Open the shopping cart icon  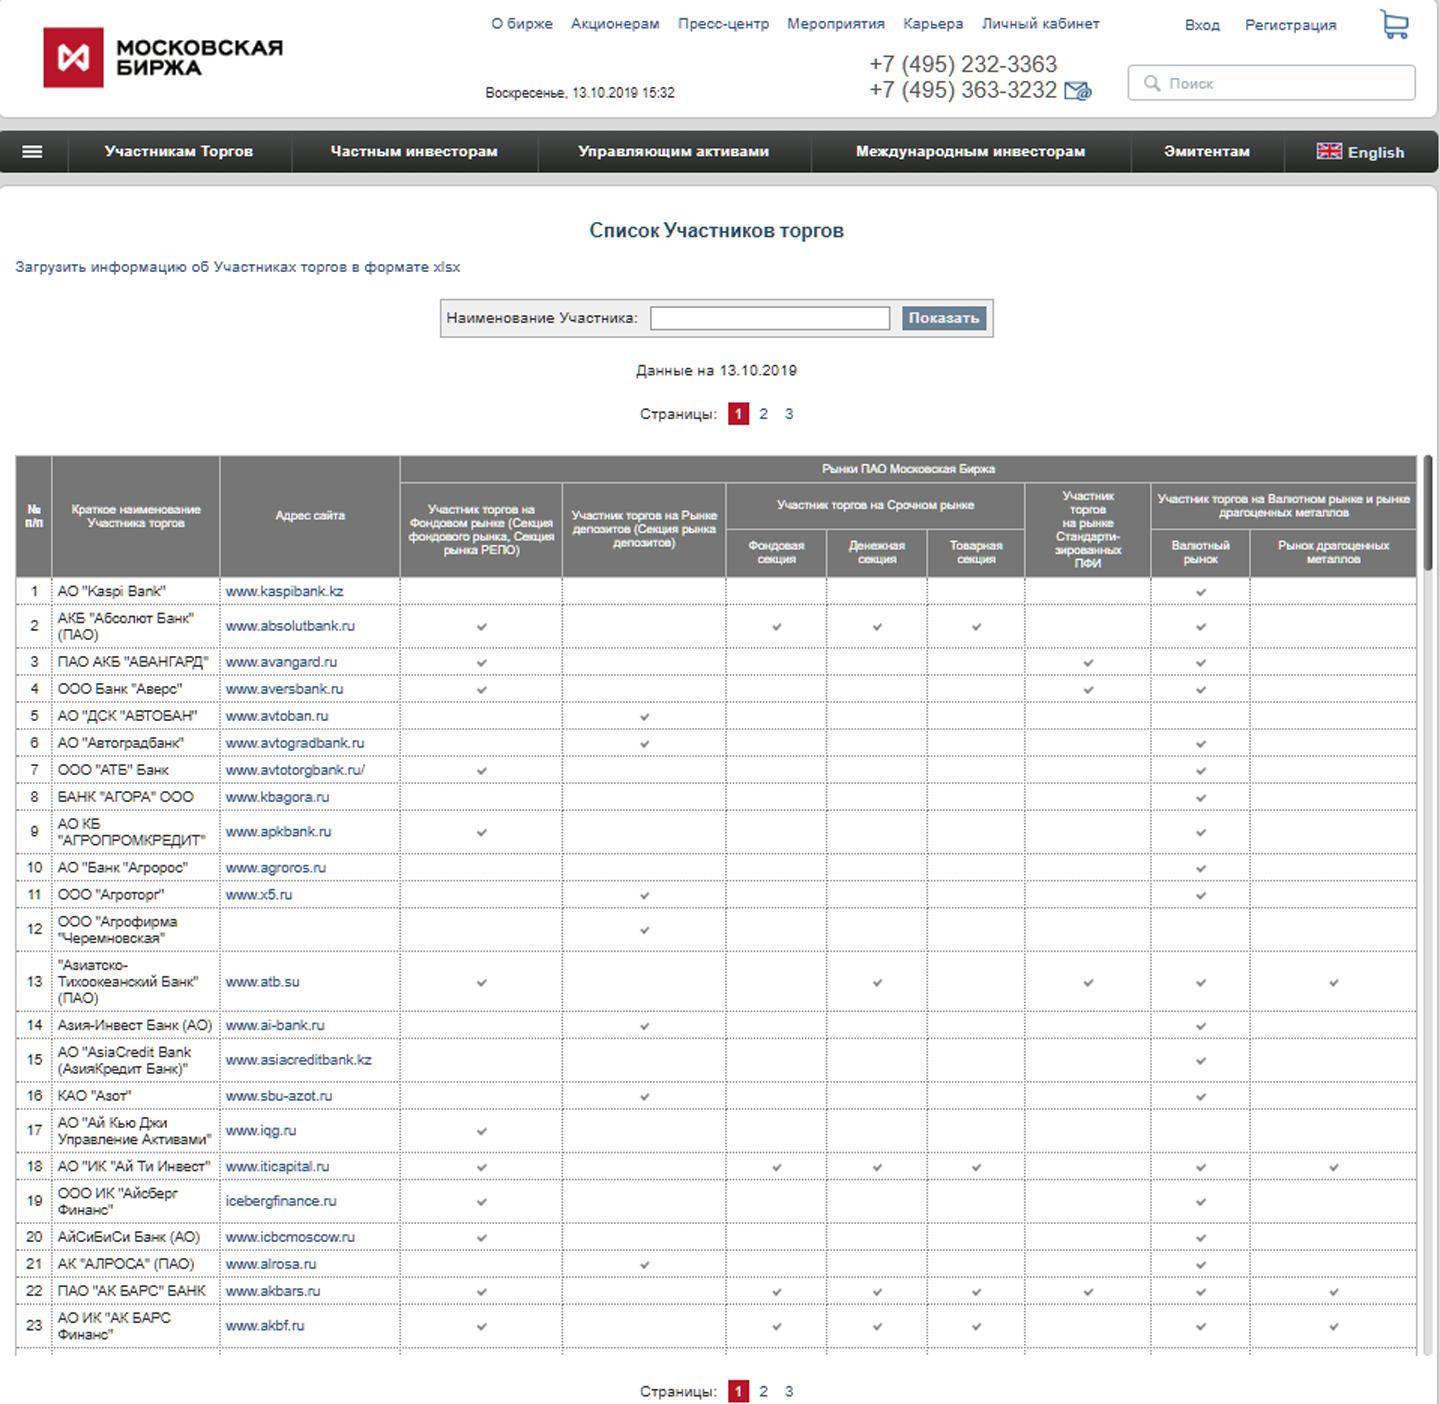pos(1394,24)
